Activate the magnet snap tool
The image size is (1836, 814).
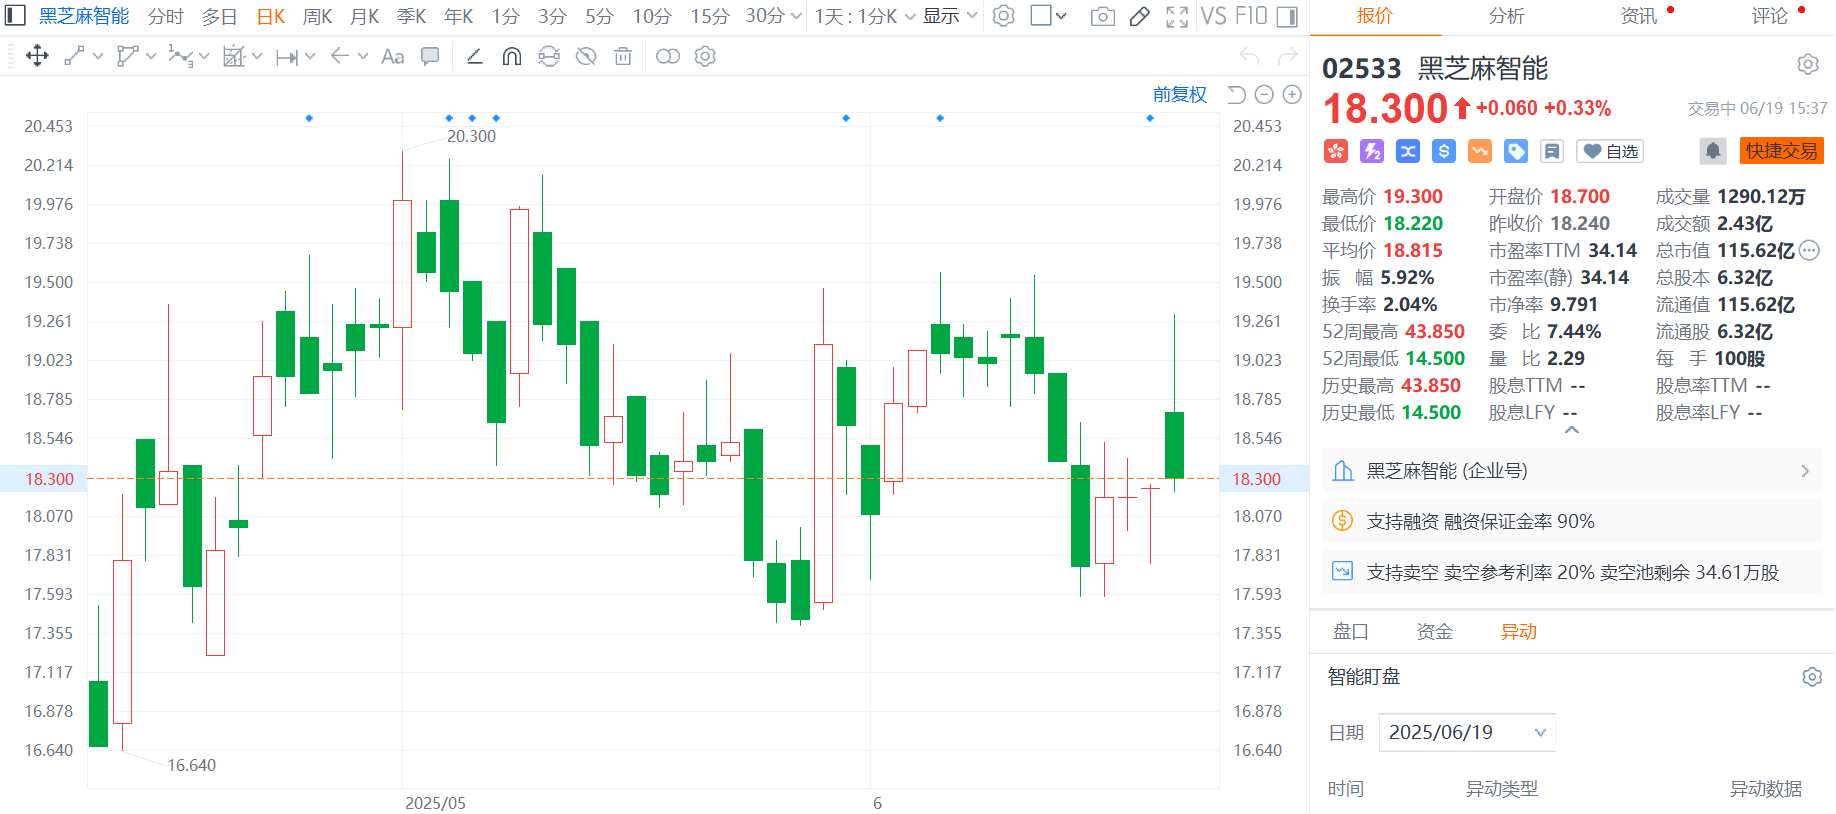[x=512, y=57]
